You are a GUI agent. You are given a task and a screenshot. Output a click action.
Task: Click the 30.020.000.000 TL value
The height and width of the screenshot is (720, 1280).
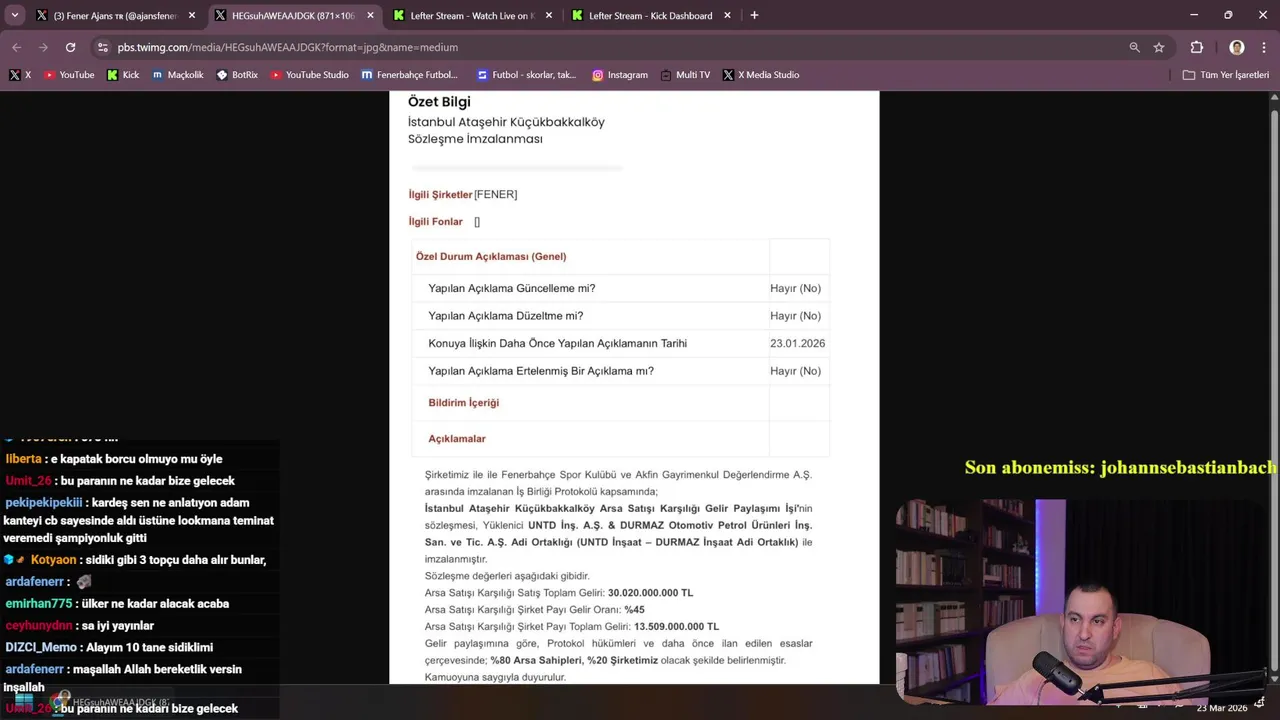[650, 593]
